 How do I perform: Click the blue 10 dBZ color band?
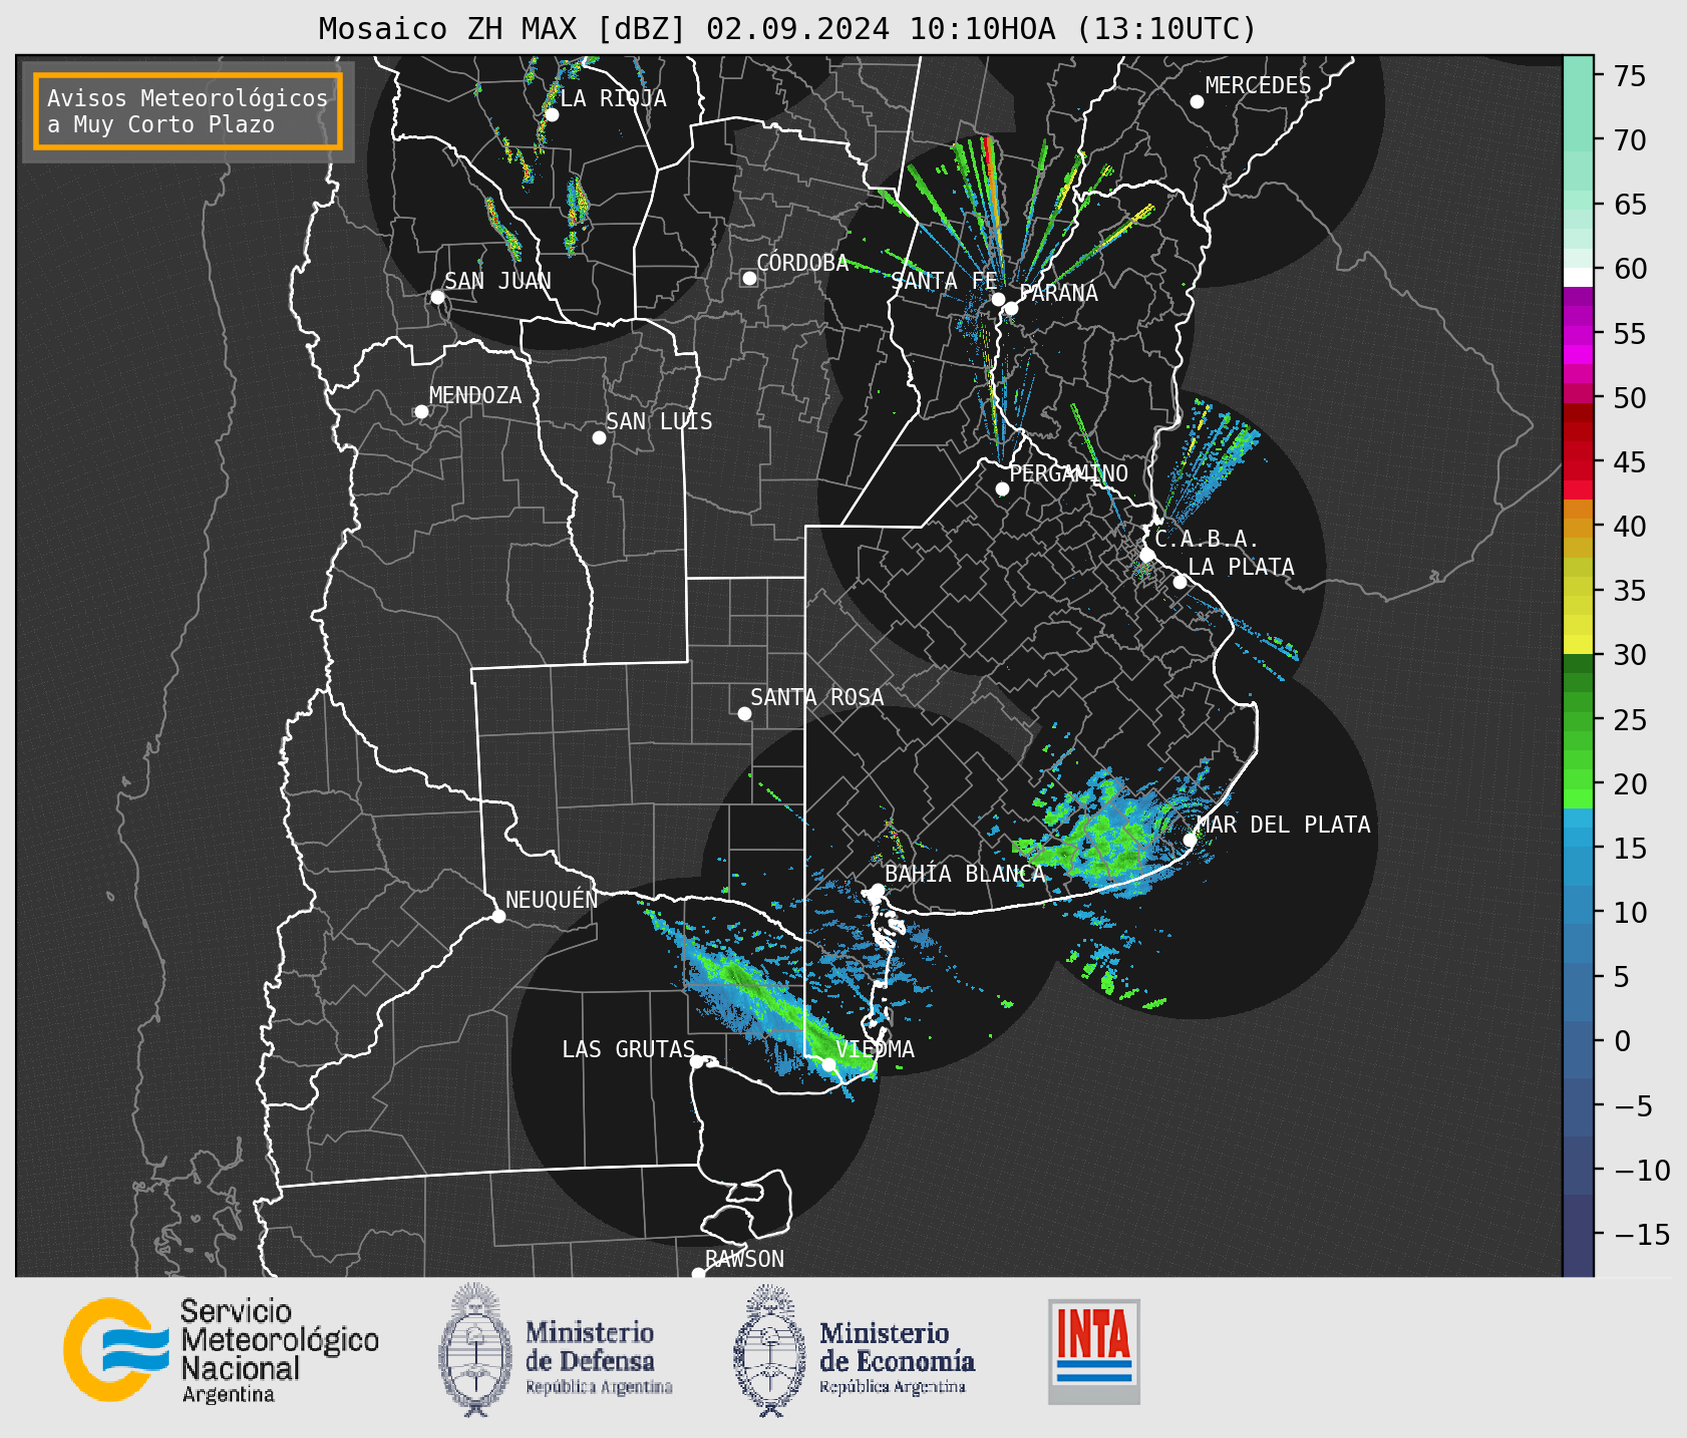tap(1577, 912)
